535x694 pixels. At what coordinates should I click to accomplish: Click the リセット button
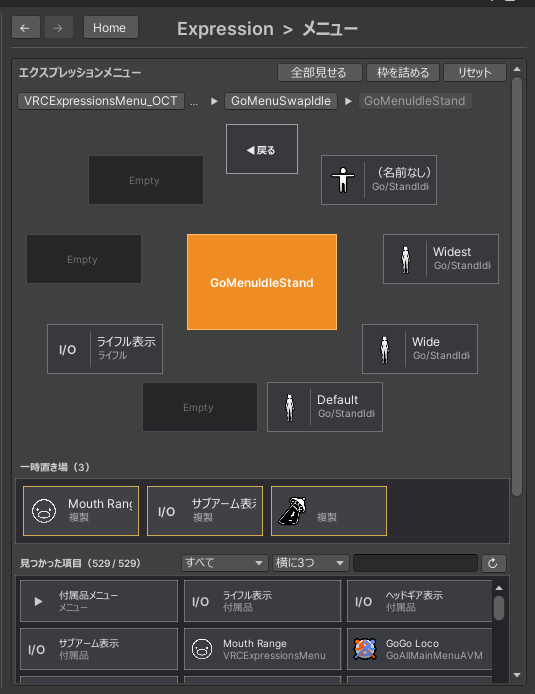[475, 73]
